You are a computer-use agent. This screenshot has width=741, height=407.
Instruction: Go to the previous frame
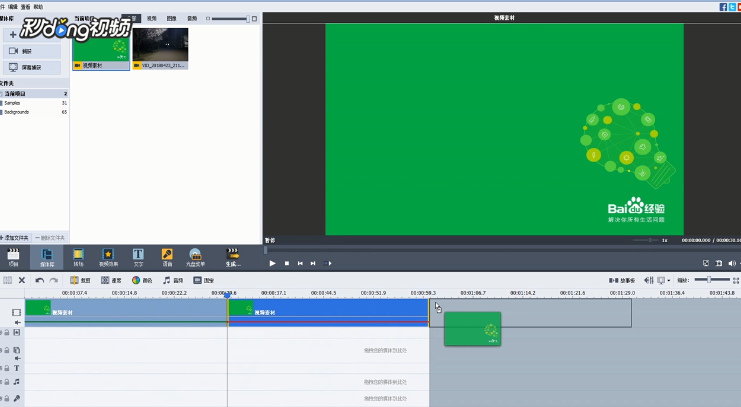click(300, 263)
